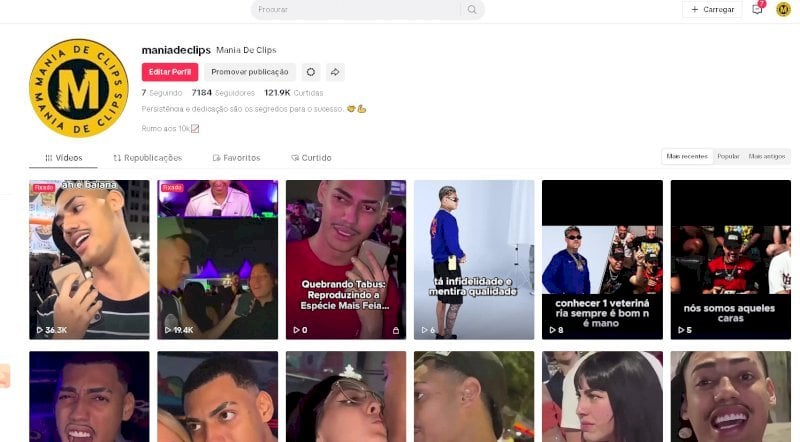Click the Editar Perfil button

(170, 72)
